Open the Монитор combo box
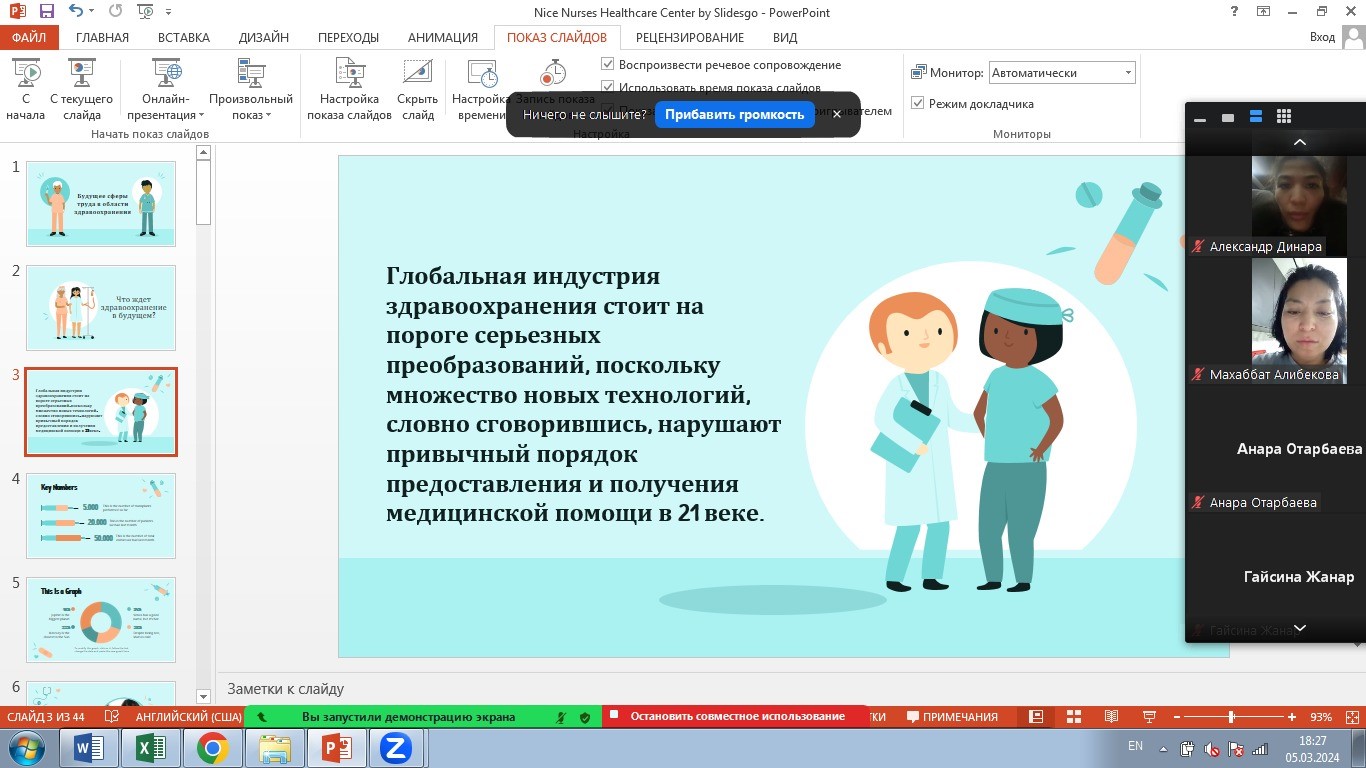 coord(1062,73)
